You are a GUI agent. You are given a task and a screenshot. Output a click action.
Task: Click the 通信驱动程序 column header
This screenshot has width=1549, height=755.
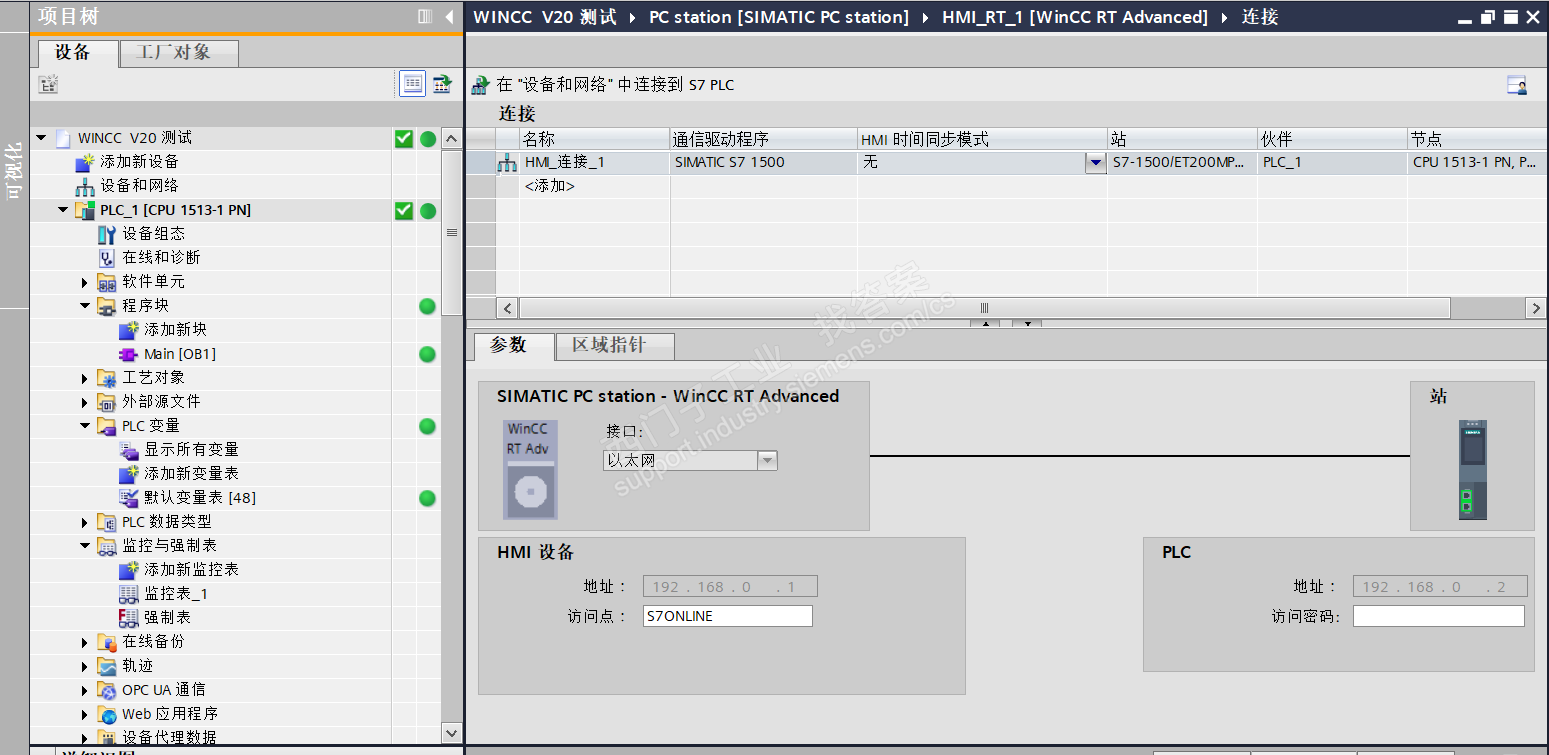click(764, 139)
